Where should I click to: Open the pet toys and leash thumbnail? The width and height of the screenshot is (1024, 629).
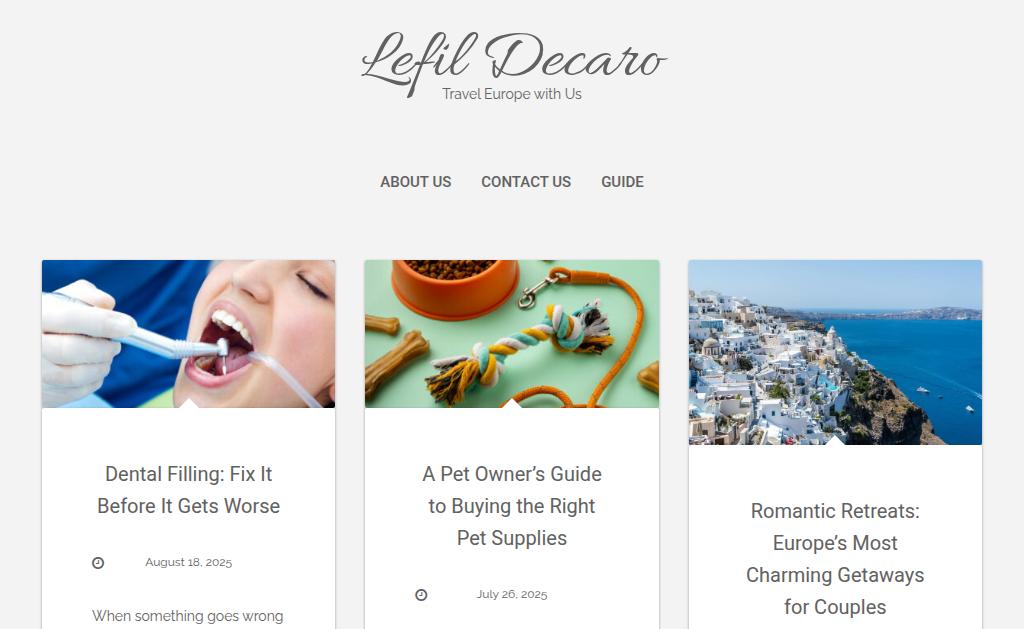click(x=512, y=334)
